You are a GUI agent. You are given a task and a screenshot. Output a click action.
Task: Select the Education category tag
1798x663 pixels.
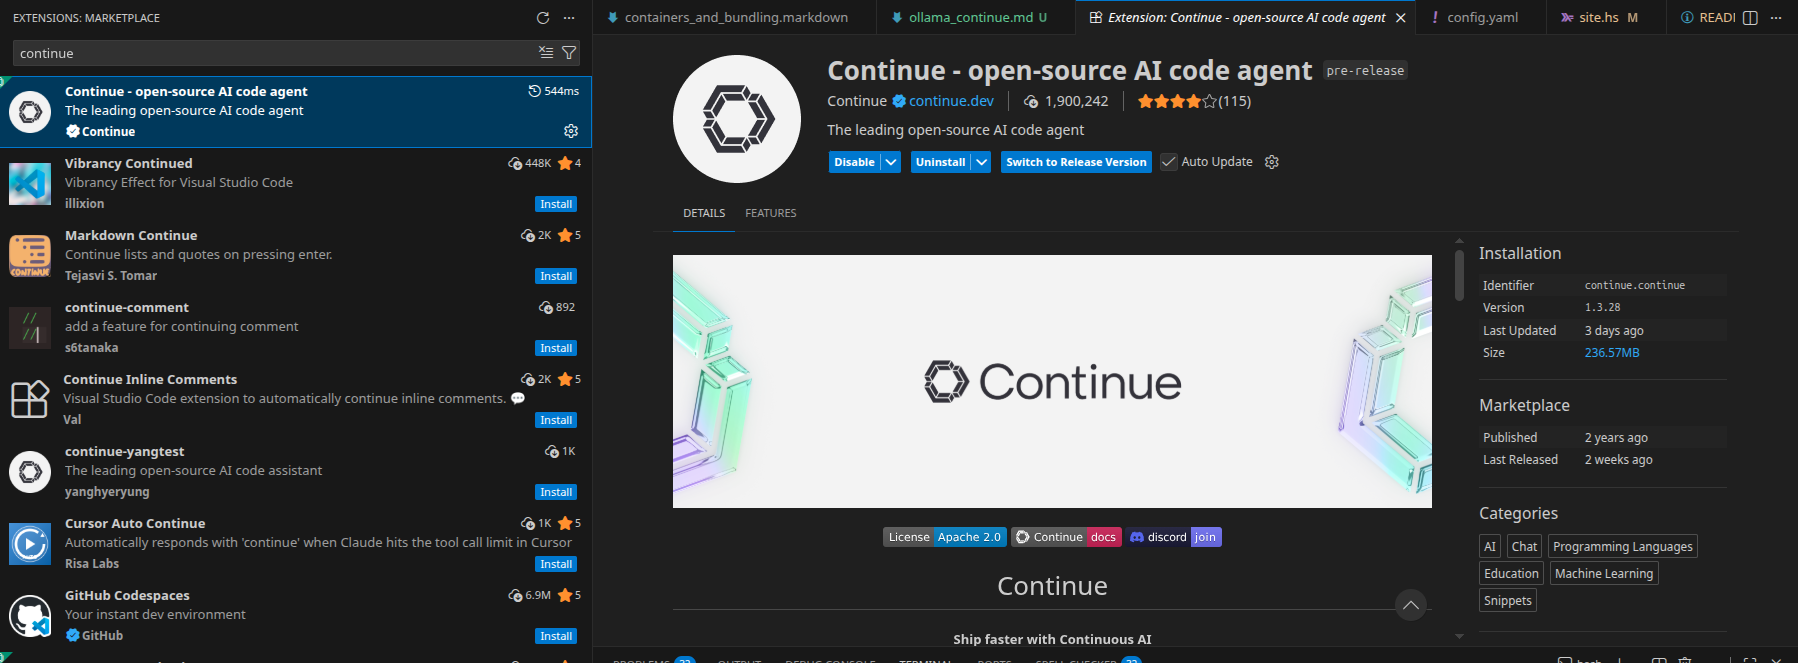(1511, 573)
